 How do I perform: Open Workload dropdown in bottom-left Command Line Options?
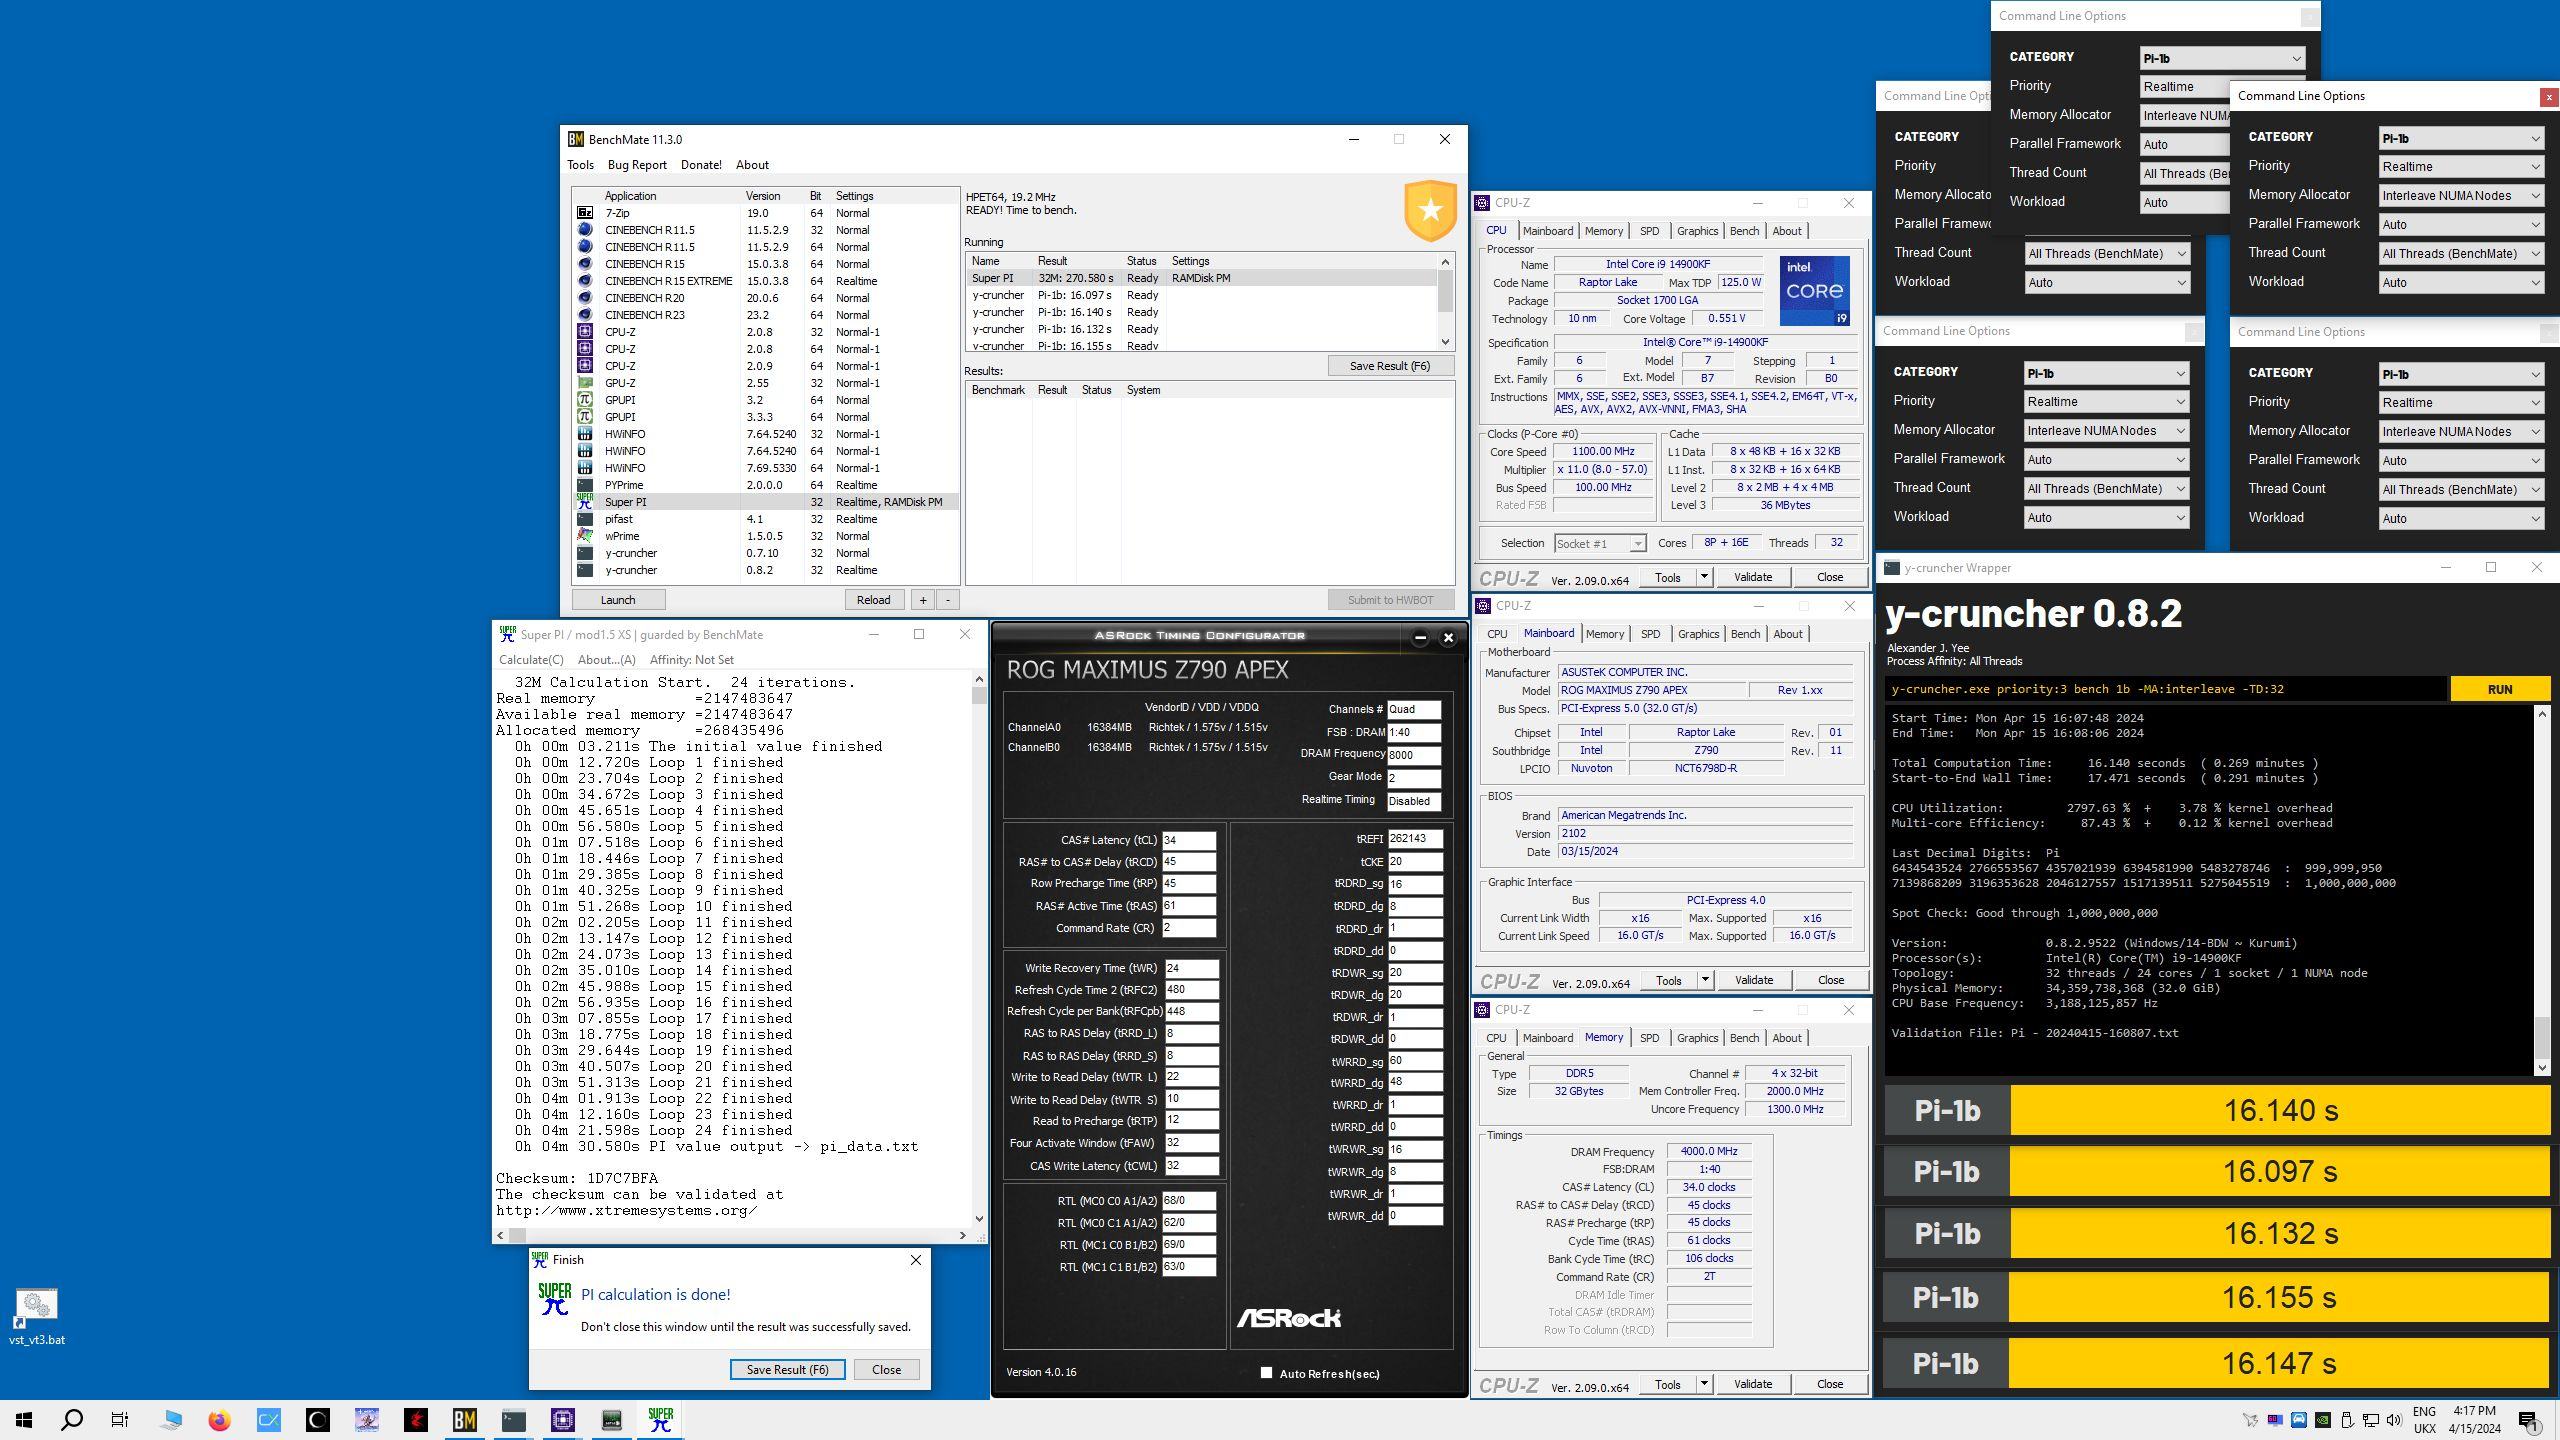(x=2106, y=518)
